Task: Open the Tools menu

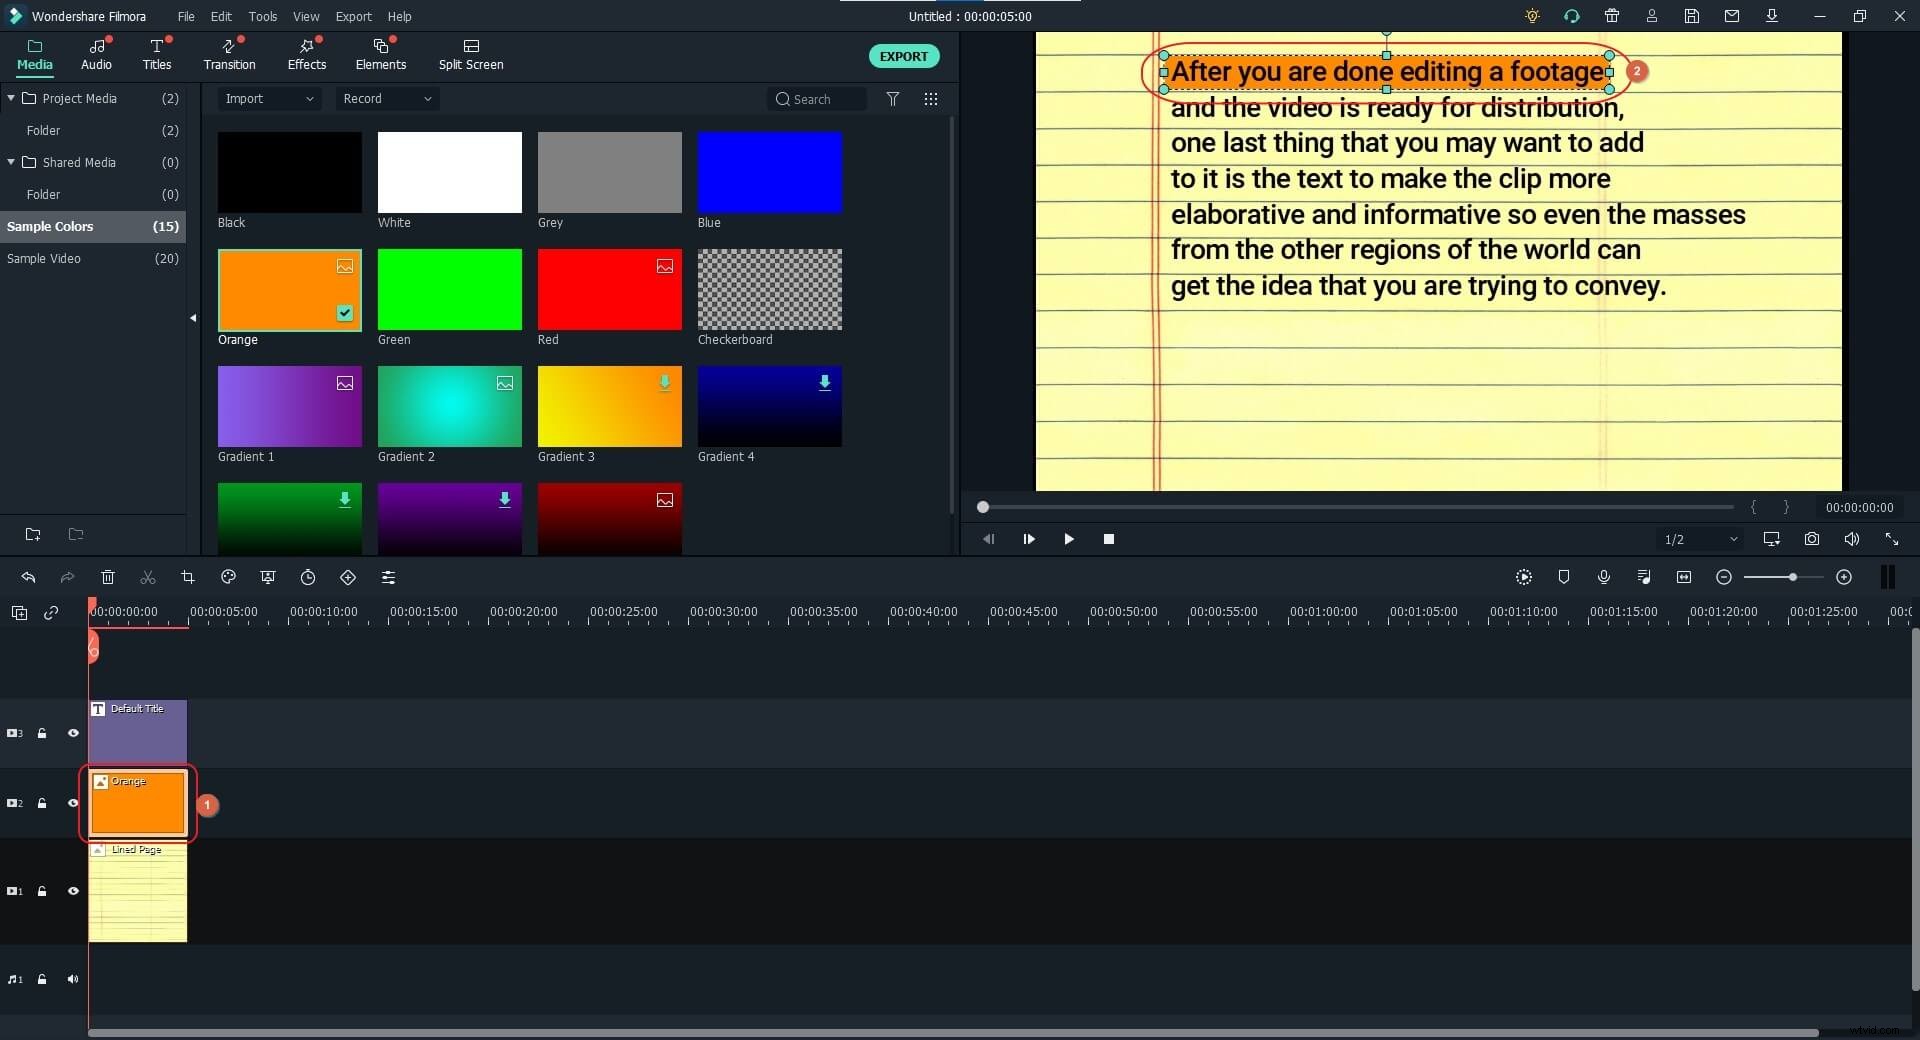Action: click(x=262, y=16)
